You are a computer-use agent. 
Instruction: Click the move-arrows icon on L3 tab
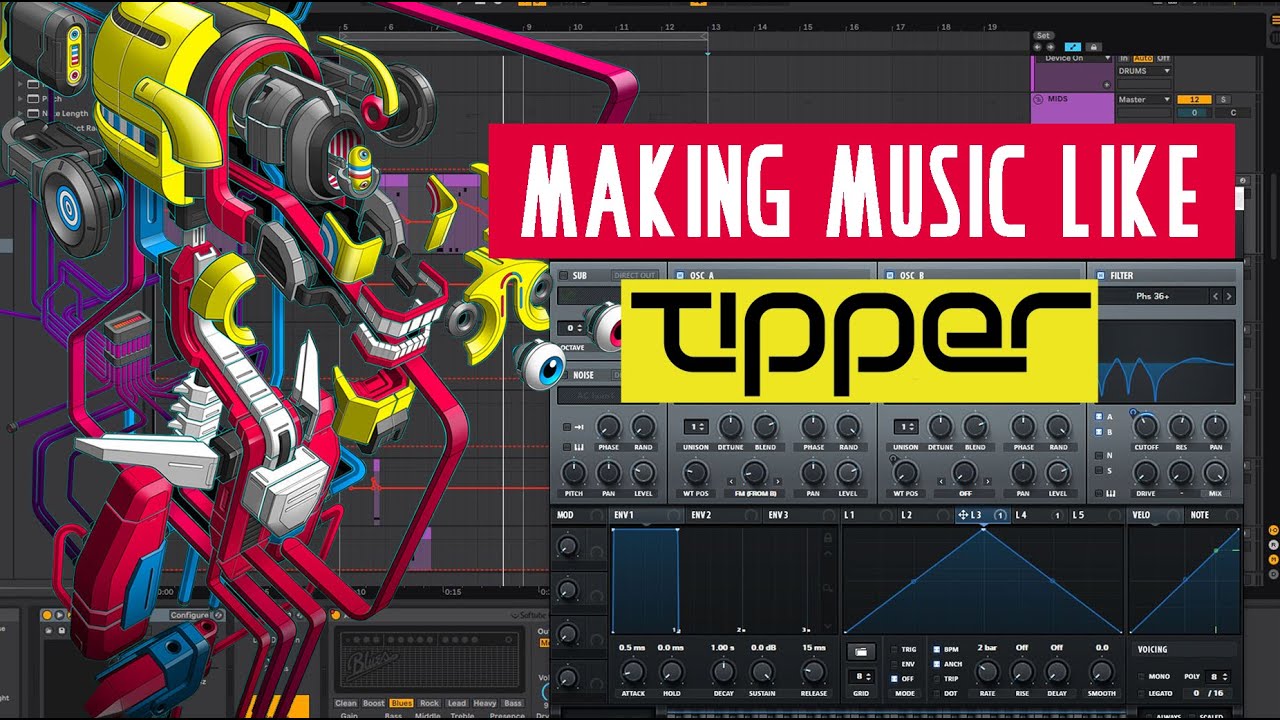[x=962, y=515]
